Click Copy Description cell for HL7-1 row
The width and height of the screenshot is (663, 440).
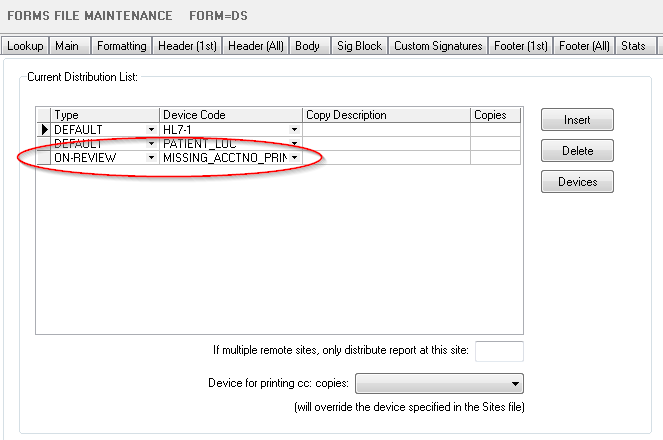(387, 130)
